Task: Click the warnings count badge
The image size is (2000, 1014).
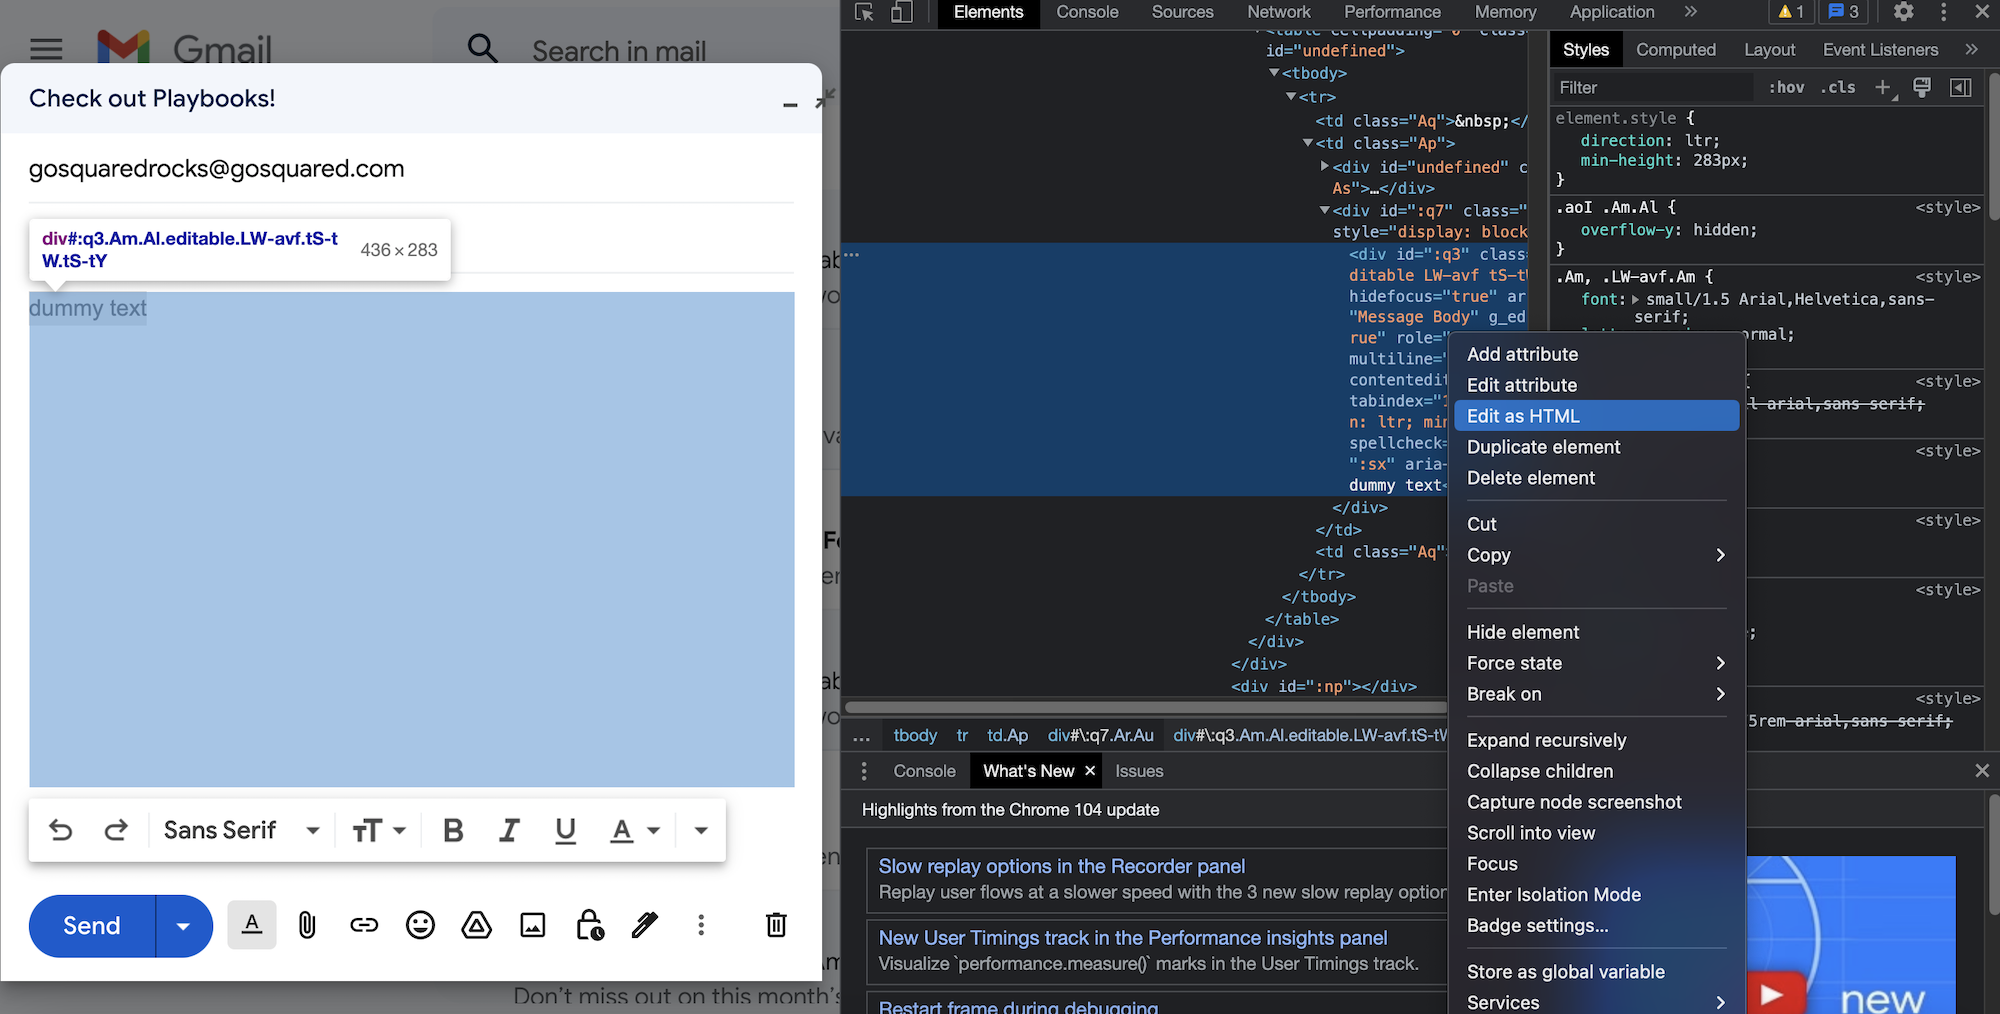Action: pyautogui.click(x=1791, y=12)
